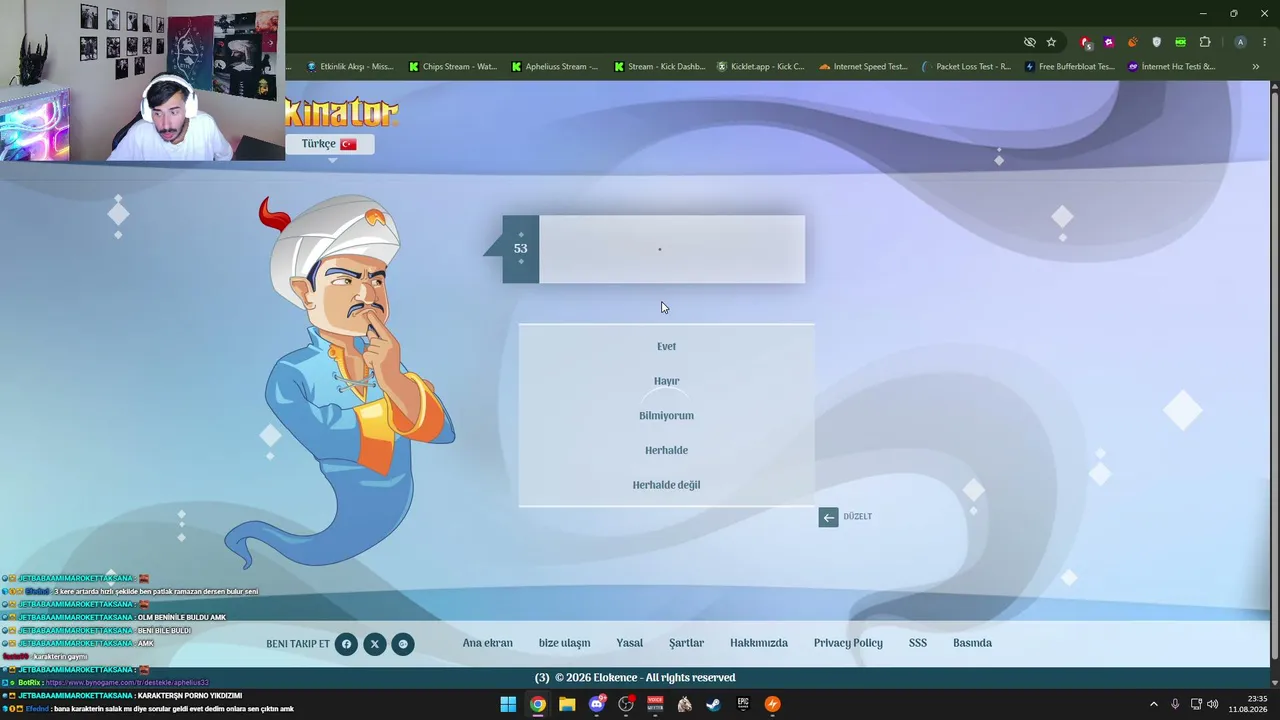Open 'Free Bufferbloat Test' bookmark
The width and height of the screenshot is (1280, 720).
(x=1069, y=67)
